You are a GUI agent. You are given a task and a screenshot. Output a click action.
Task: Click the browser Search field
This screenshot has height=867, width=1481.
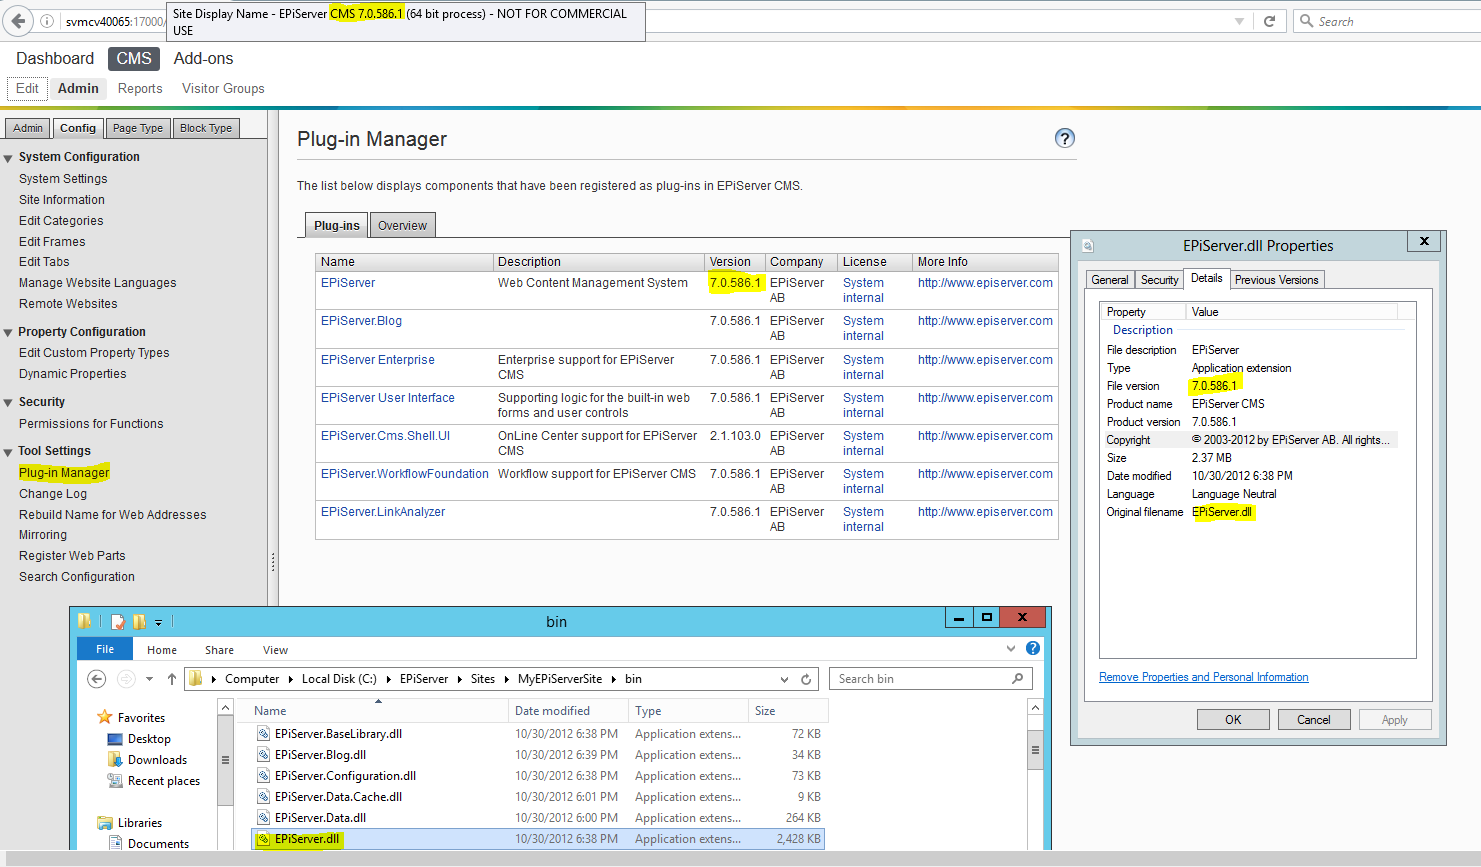click(x=1387, y=21)
